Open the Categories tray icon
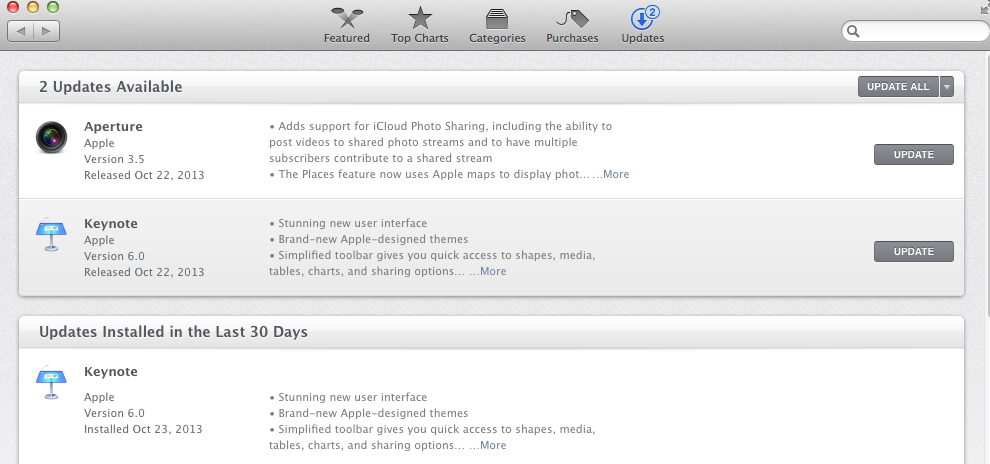The image size is (990, 464). (x=497, y=18)
